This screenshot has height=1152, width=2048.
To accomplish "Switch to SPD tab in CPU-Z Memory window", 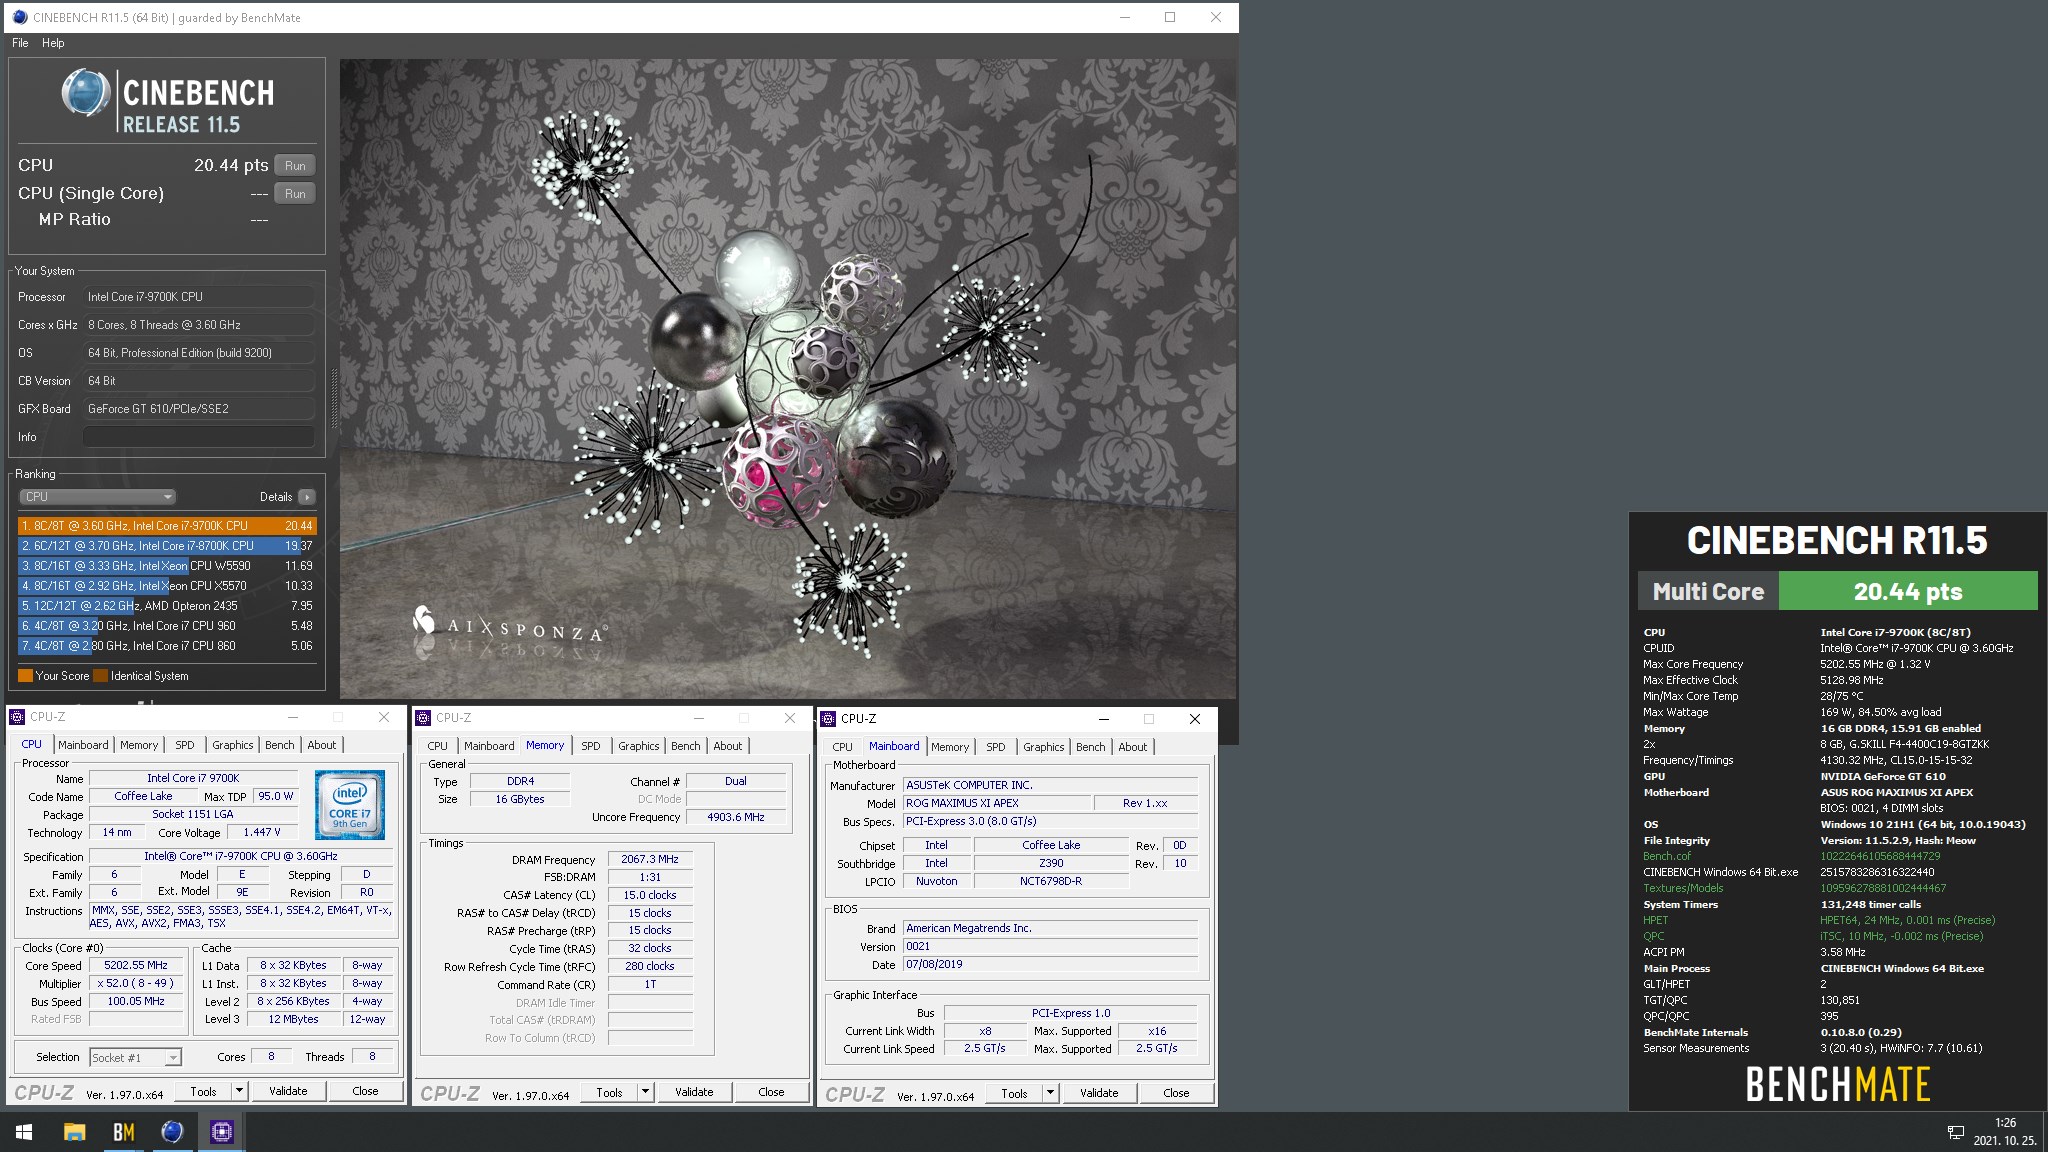I will click(591, 746).
